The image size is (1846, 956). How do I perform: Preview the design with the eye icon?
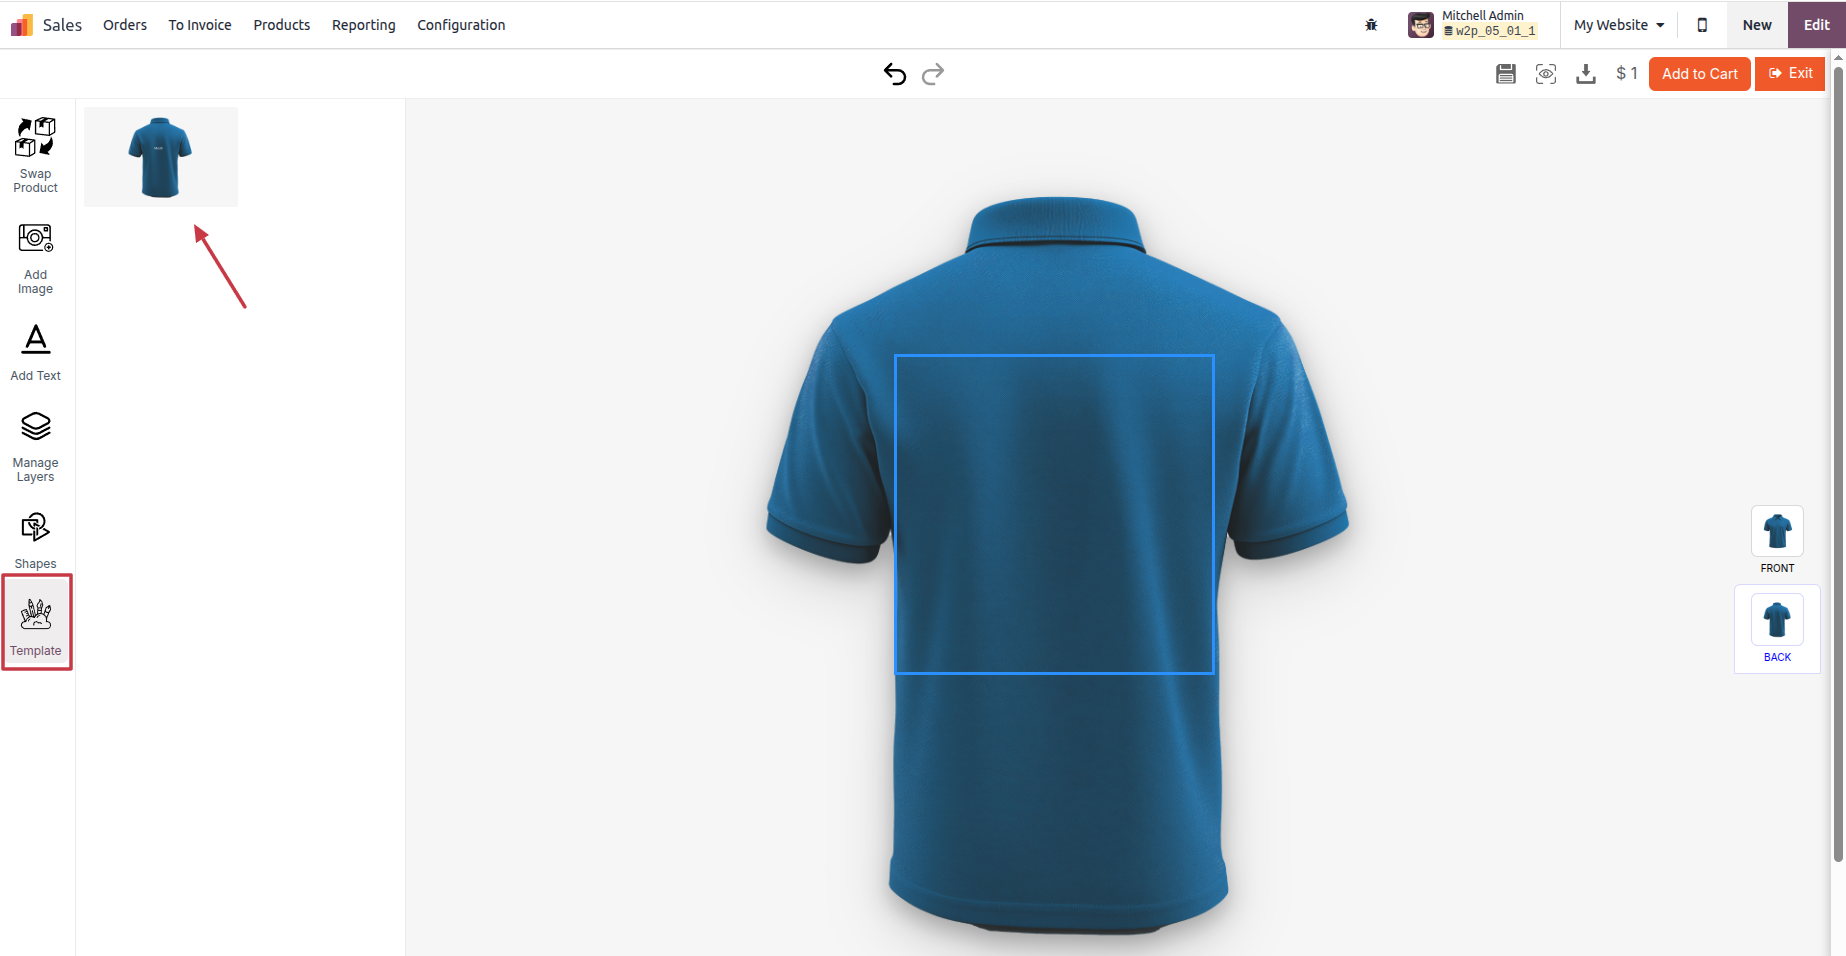tap(1546, 74)
